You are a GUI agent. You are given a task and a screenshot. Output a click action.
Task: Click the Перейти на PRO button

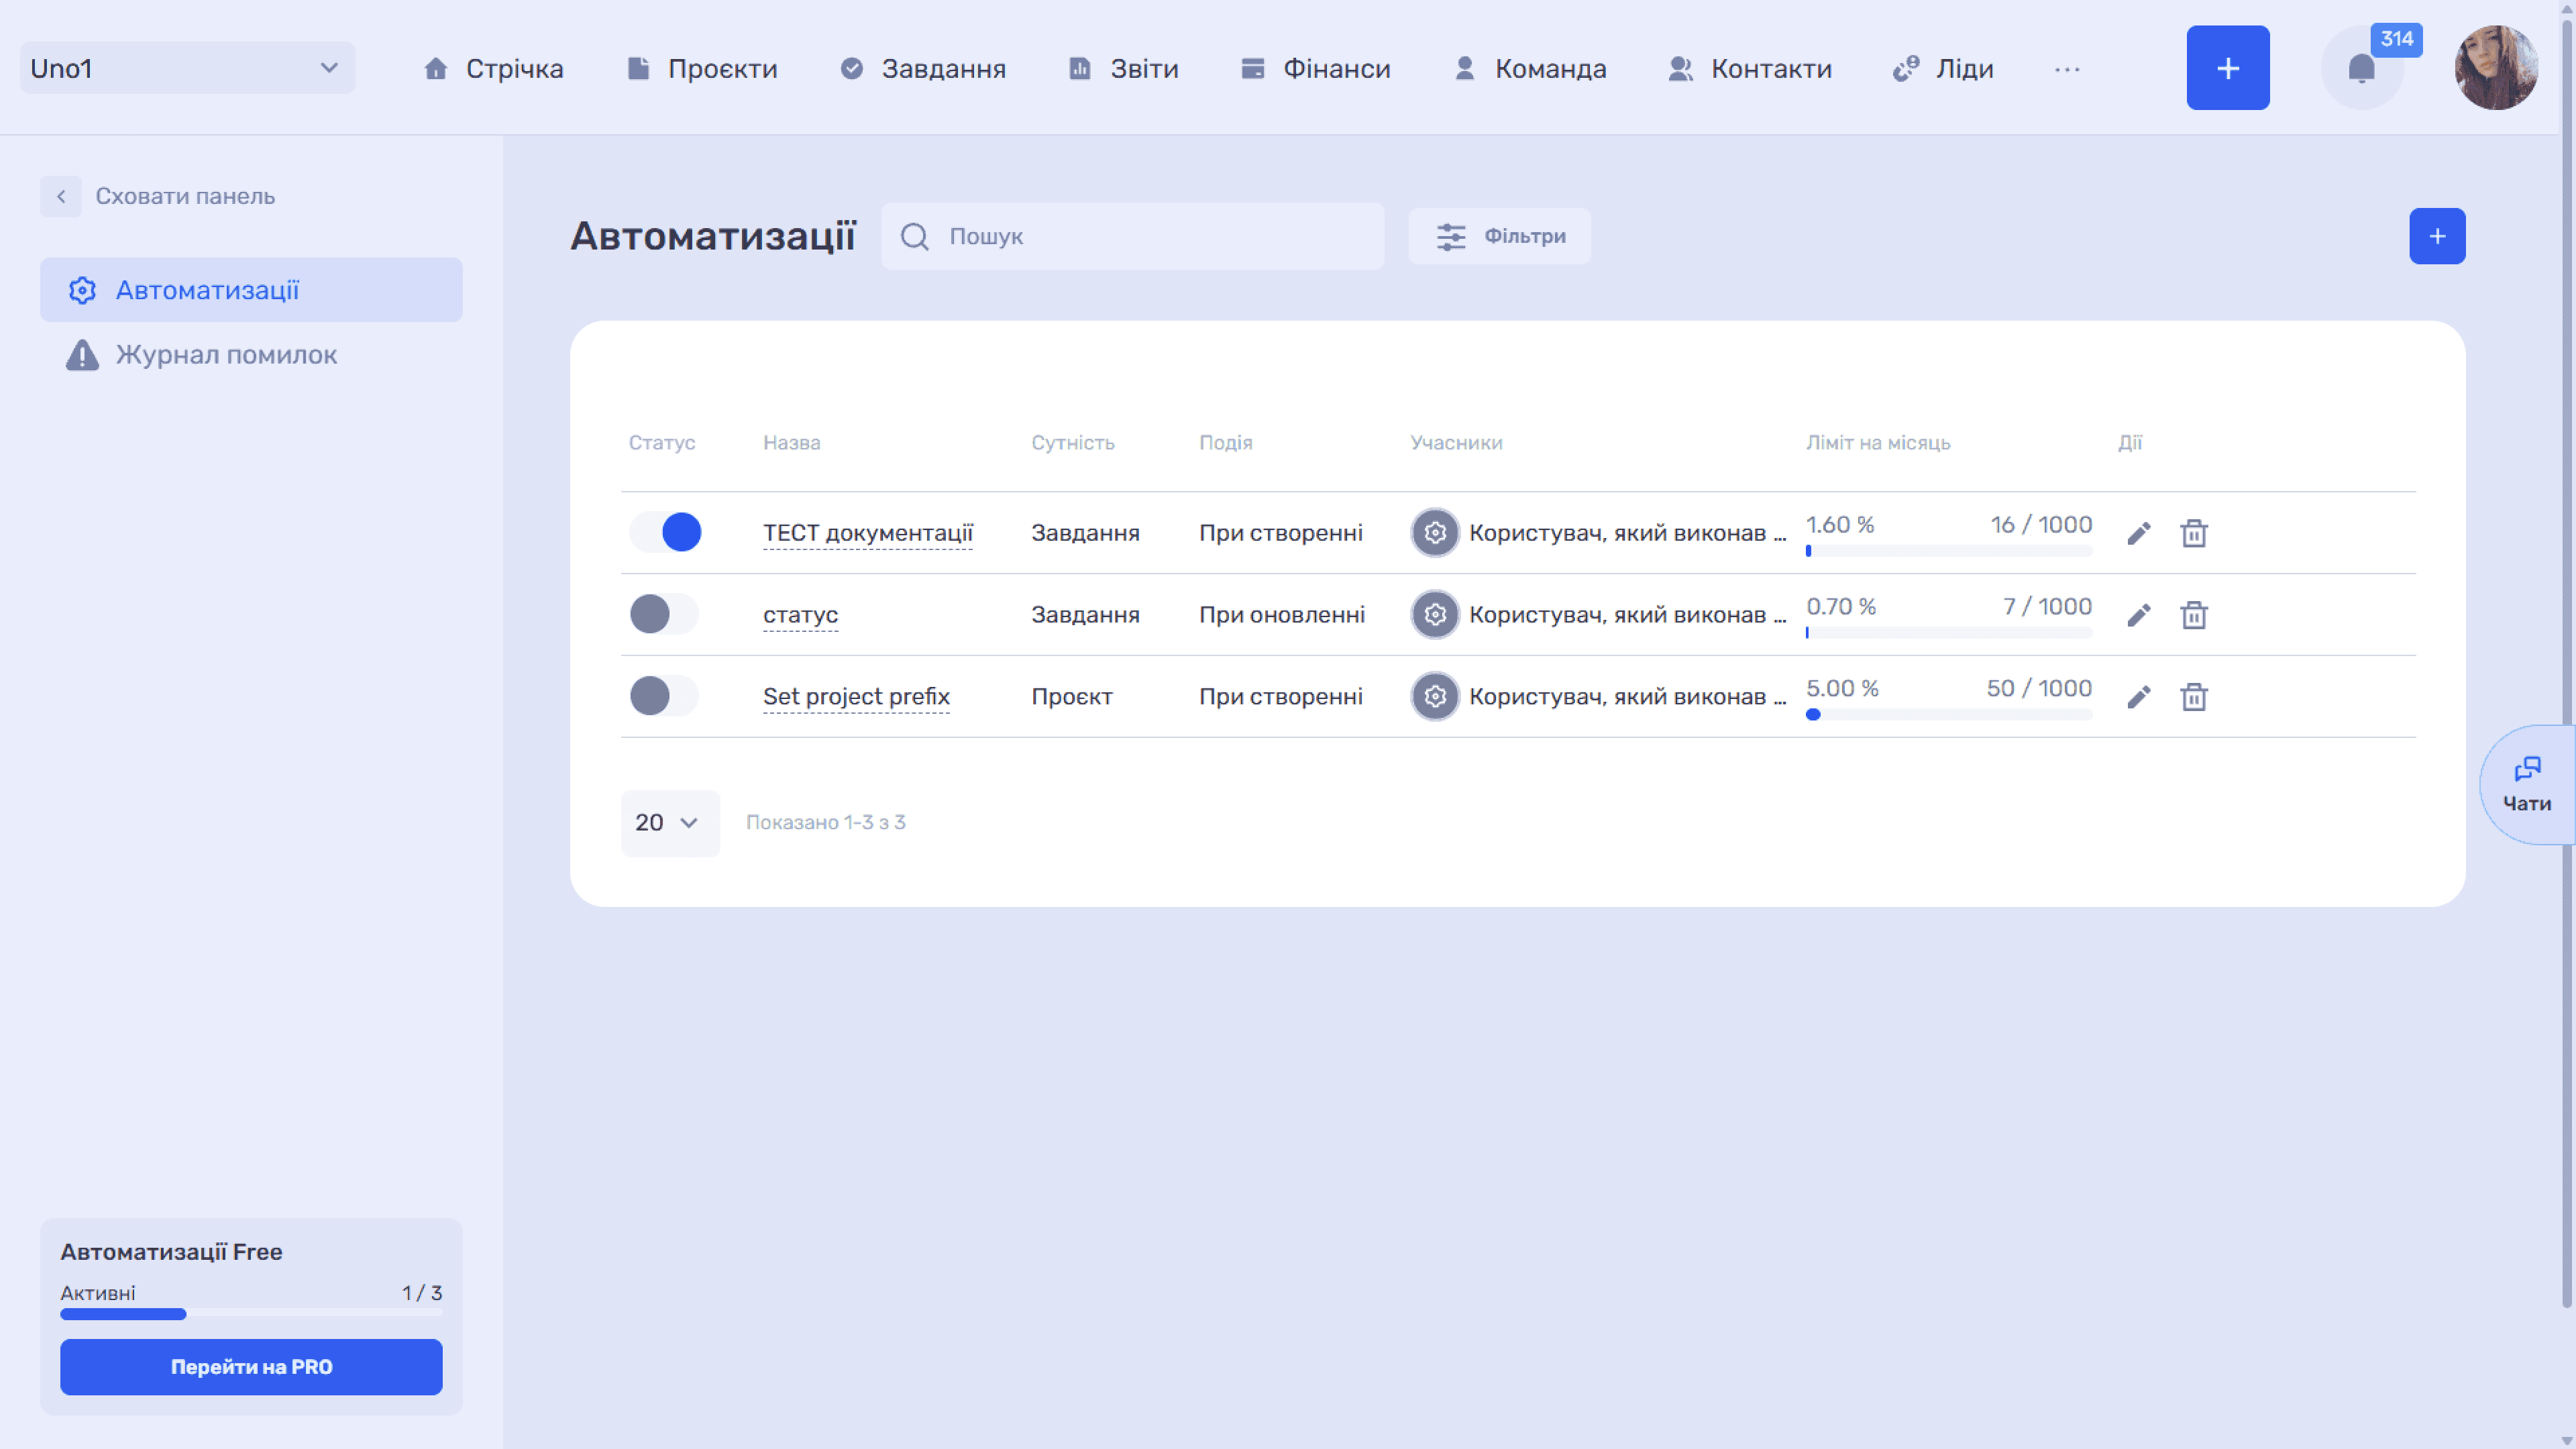[251, 1367]
